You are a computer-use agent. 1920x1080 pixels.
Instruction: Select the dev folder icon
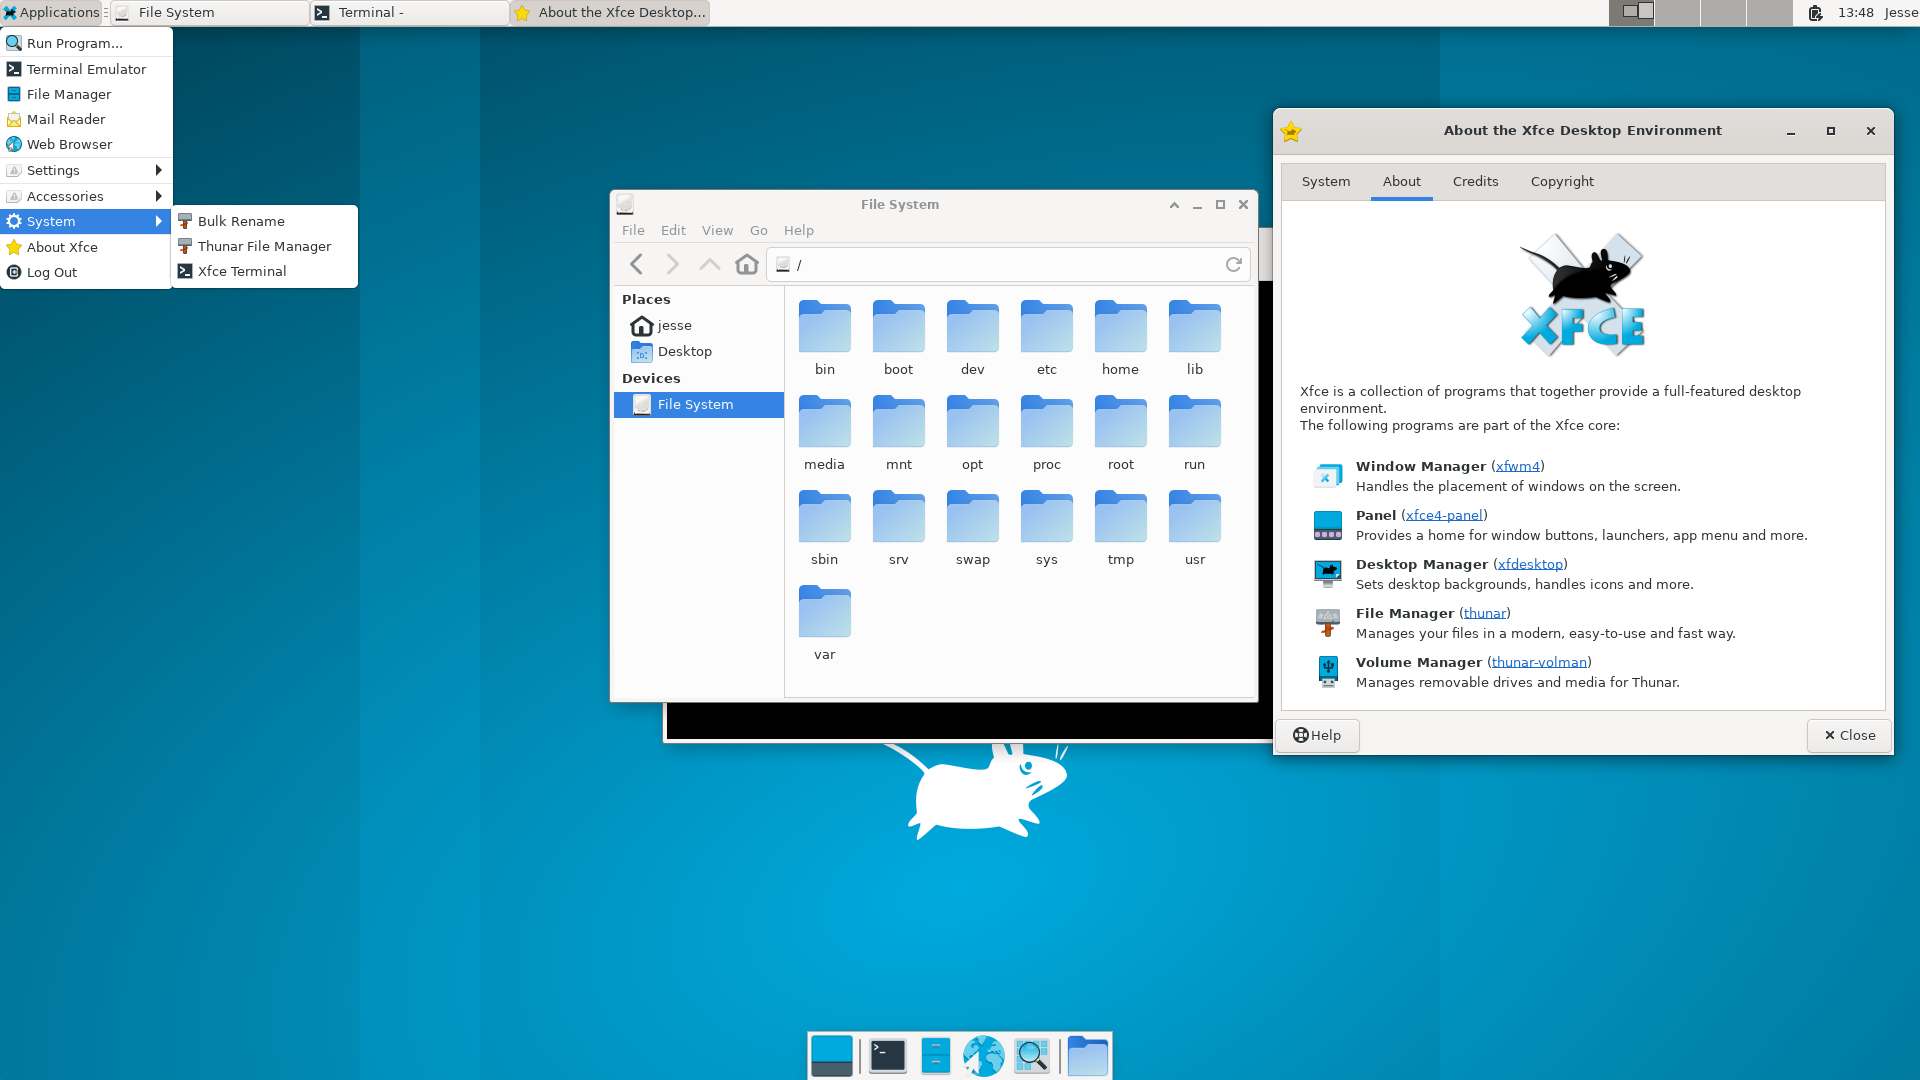[x=972, y=327]
